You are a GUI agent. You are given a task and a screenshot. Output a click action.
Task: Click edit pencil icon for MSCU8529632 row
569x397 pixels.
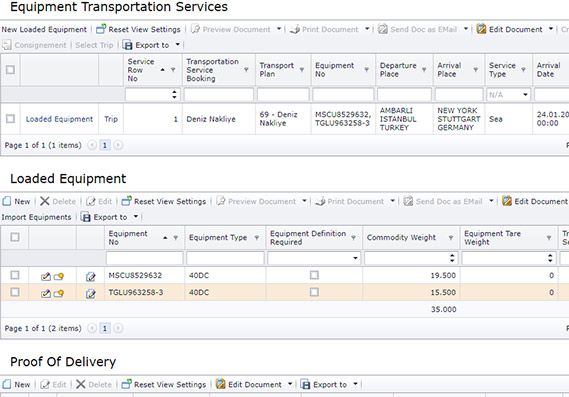[x=45, y=277]
